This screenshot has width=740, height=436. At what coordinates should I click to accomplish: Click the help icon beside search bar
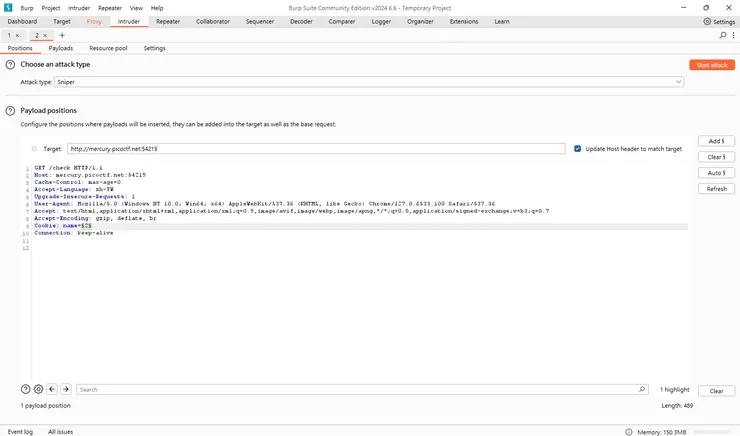coord(25,389)
